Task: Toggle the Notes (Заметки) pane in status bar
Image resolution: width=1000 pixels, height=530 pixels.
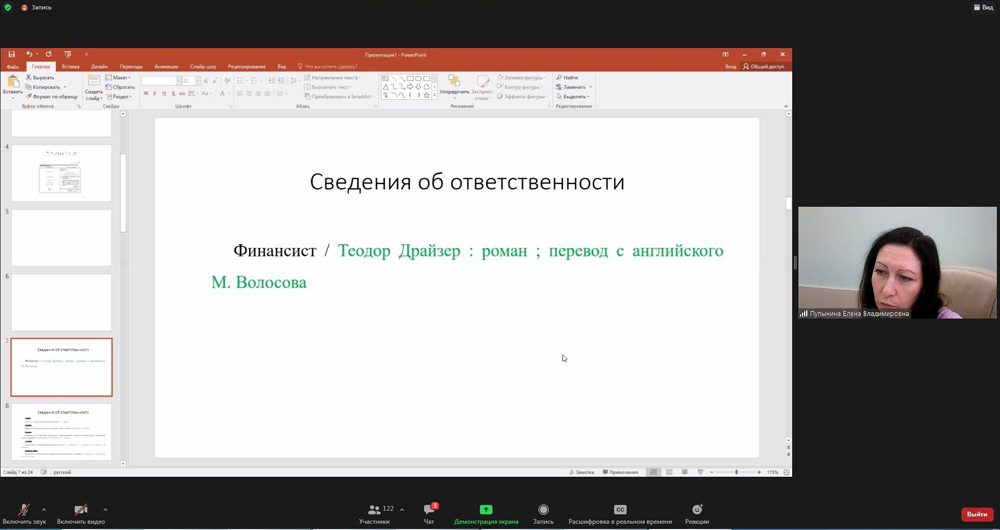Action: coord(582,472)
